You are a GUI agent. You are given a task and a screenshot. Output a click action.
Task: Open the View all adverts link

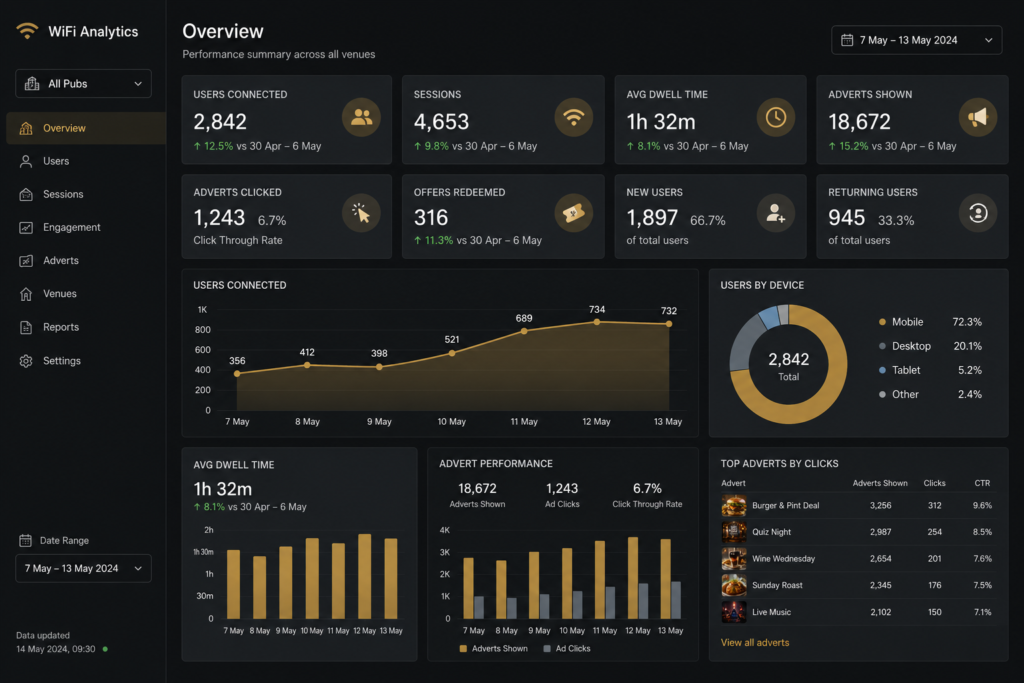(x=755, y=643)
